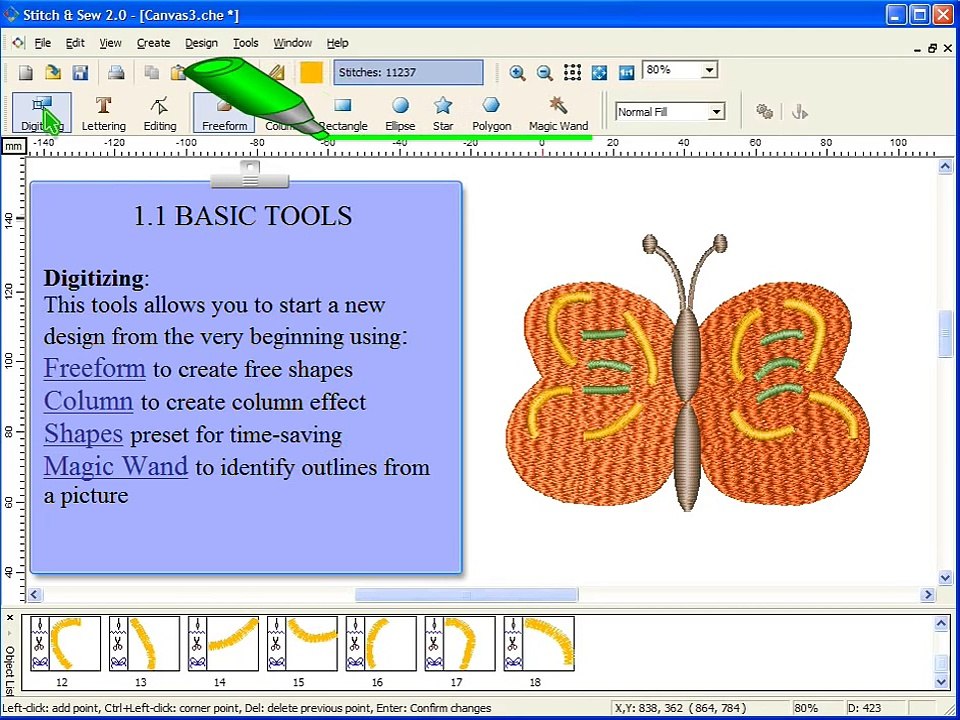
Task: Click the needle icon in object 14
Action: pyautogui.click(x=197, y=626)
